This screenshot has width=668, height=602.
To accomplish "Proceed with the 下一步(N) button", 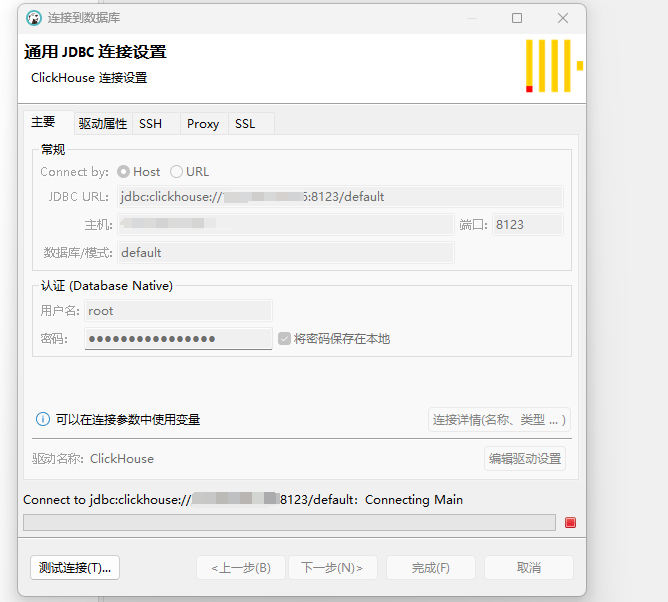I will click(333, 567).
